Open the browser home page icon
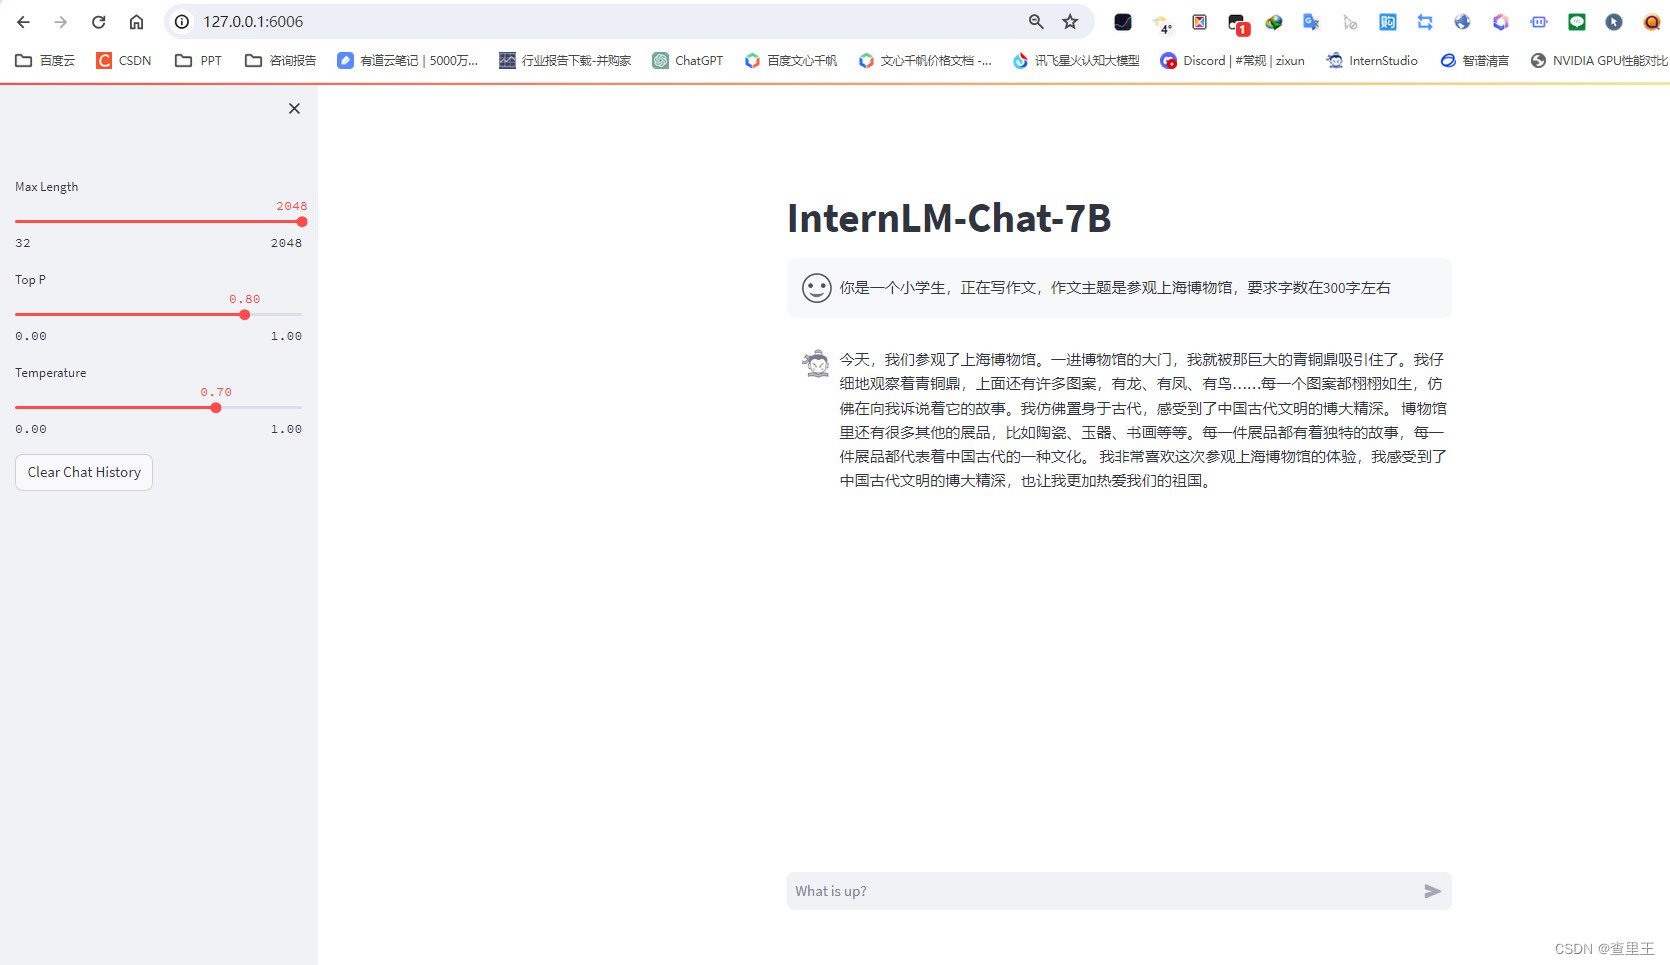Screen dimensions: 1670x965 click(137, 22)
